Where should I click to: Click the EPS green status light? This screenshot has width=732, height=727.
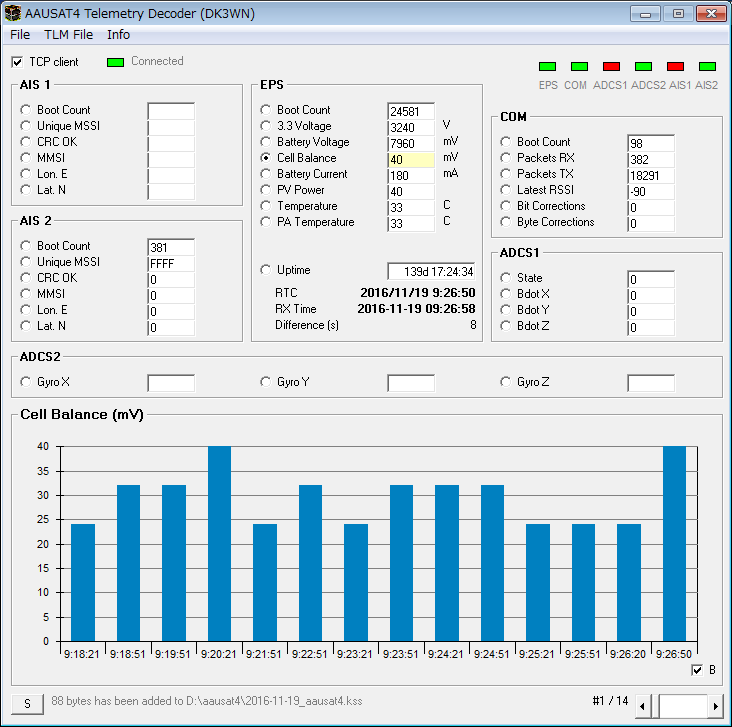tap(548, 66)
